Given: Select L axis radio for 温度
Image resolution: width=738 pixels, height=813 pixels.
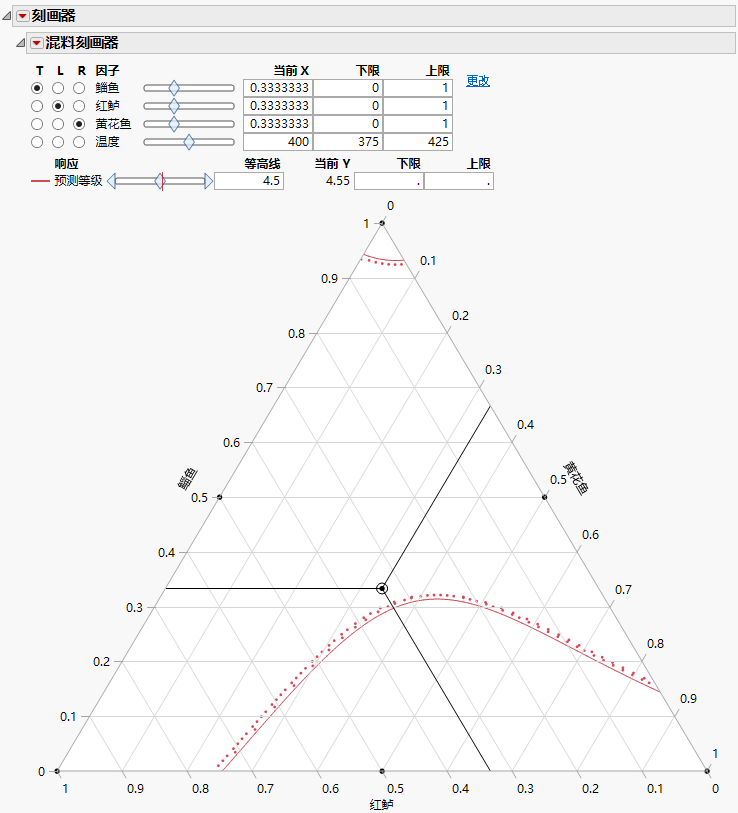Looking at the screenshot, I should 58,142.
